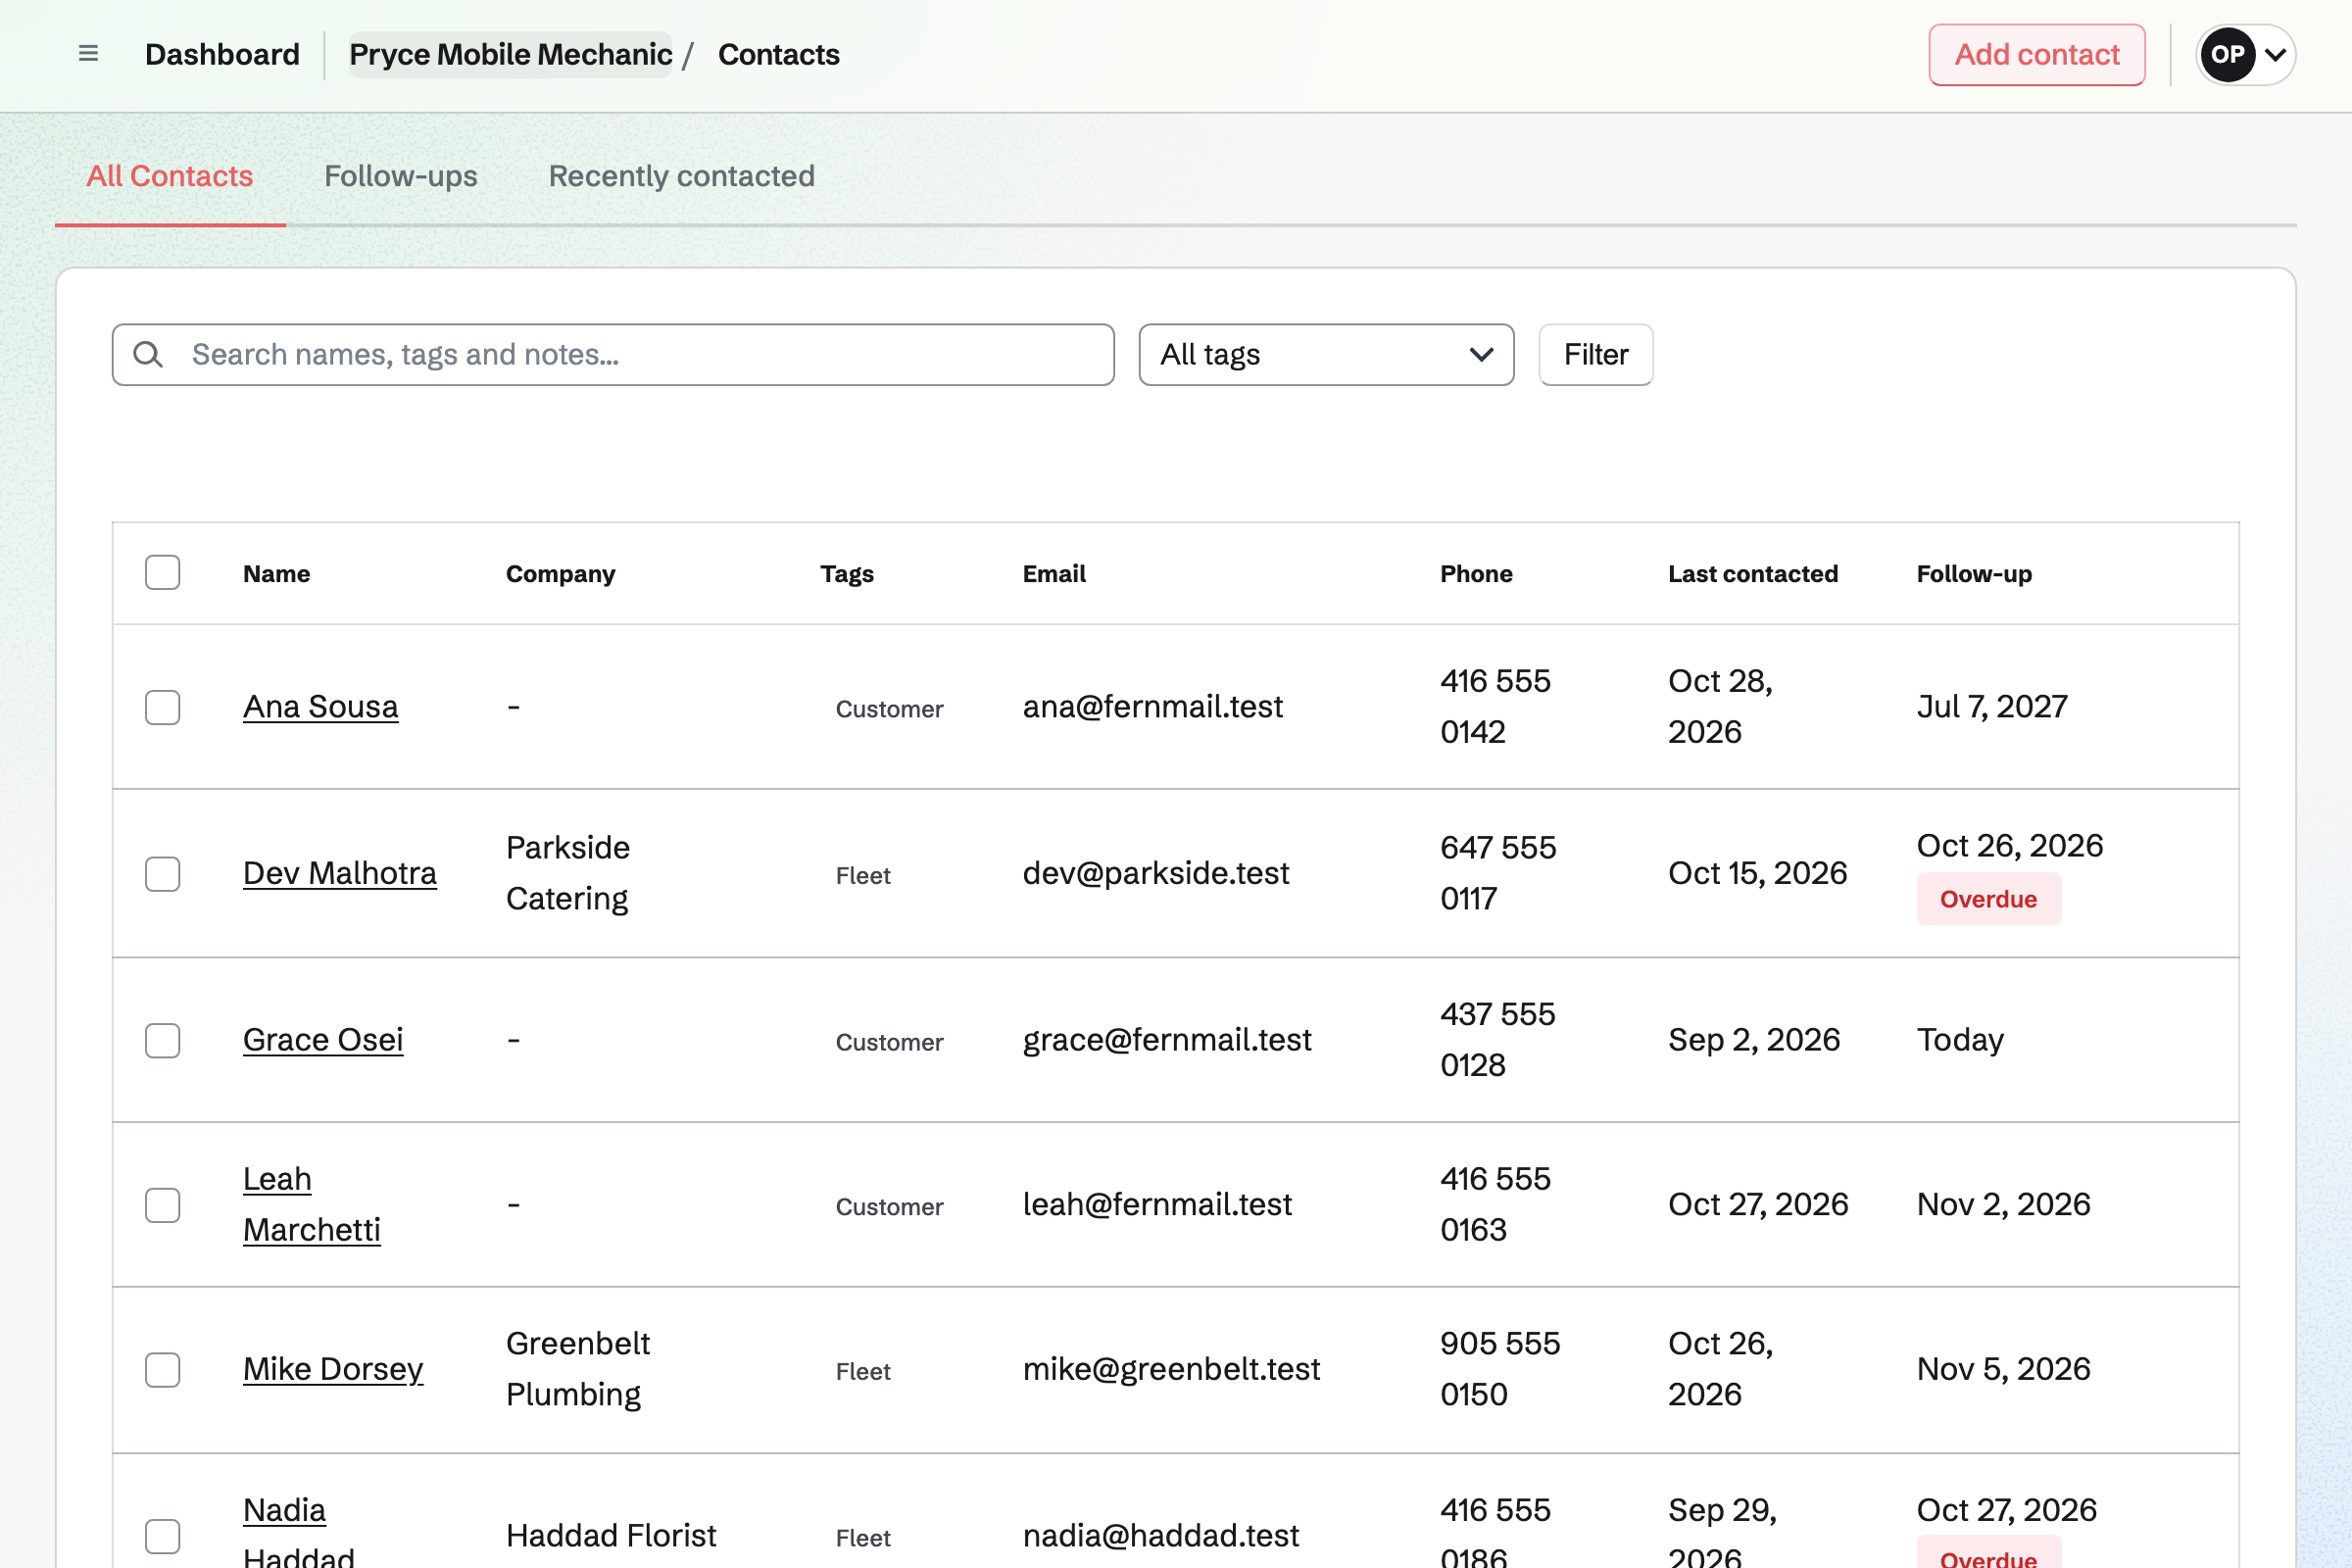
Task: Switch to the All Contacts tab
Action: pos(170,176)
